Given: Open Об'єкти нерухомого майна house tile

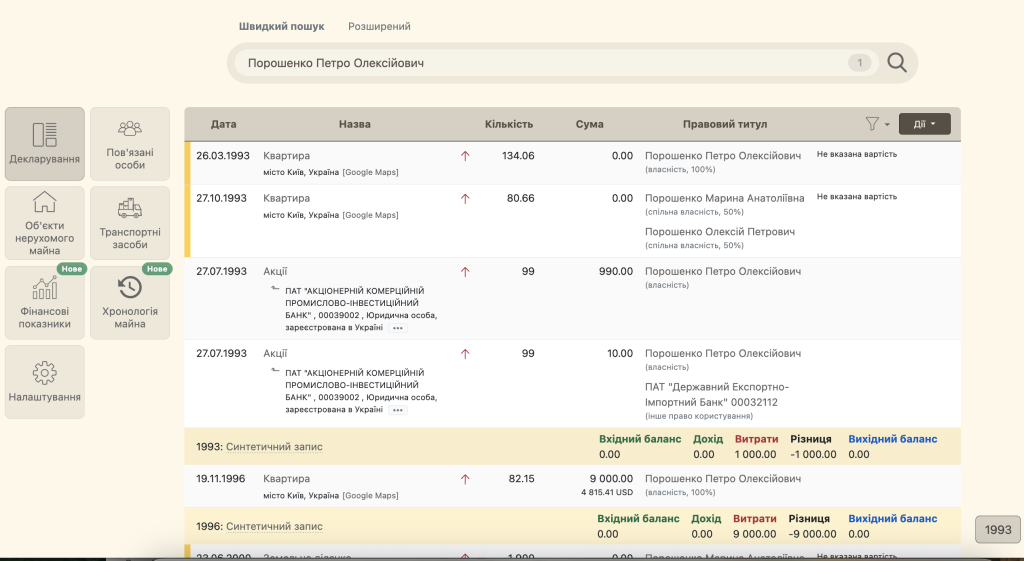Looking at the screenshot, I should tap(44, 223).
